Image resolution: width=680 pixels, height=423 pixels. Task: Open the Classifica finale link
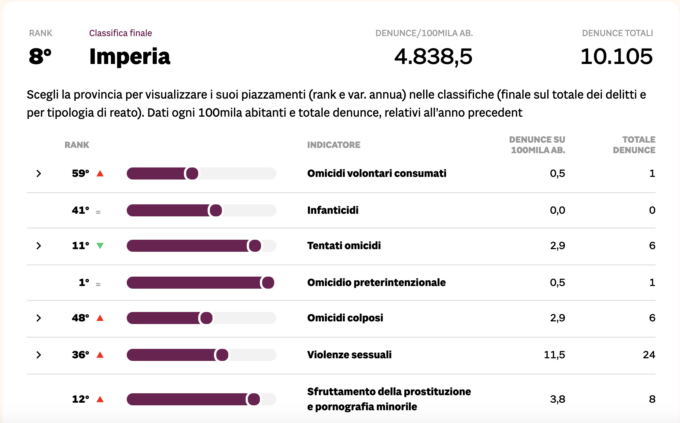point(121,33)
